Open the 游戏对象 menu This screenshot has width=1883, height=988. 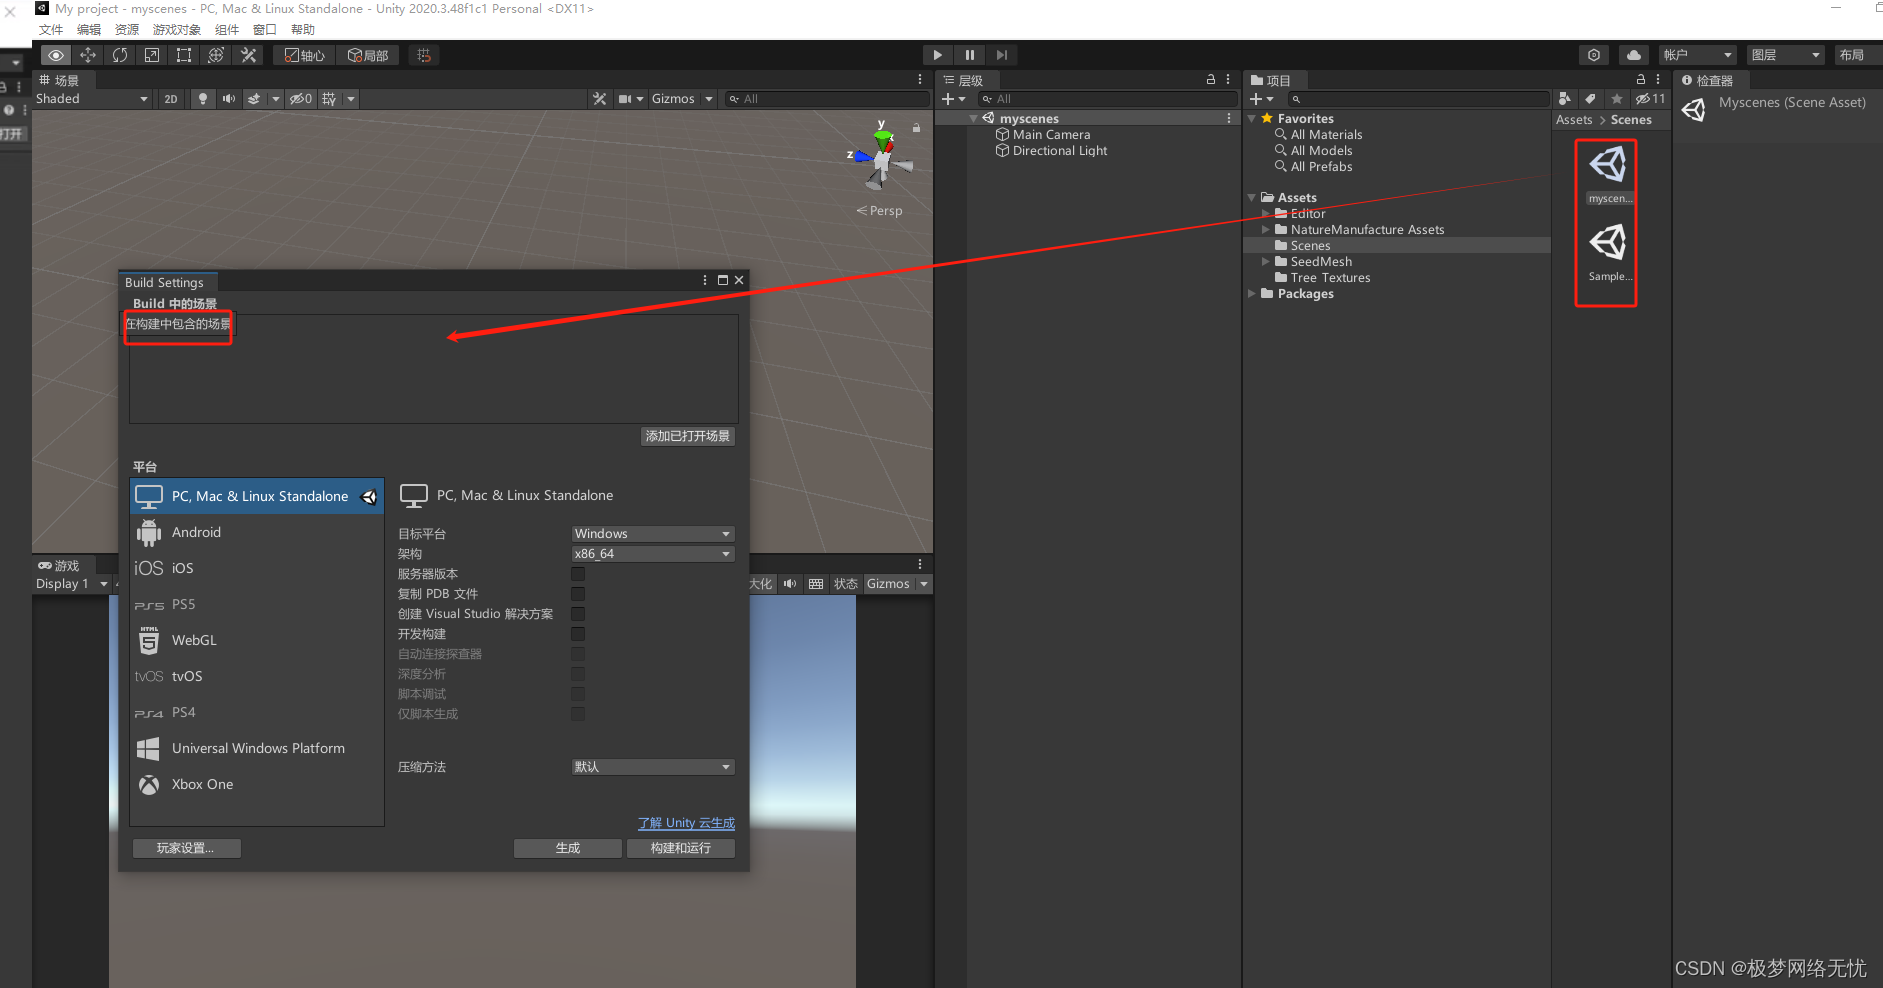[177, 30]
